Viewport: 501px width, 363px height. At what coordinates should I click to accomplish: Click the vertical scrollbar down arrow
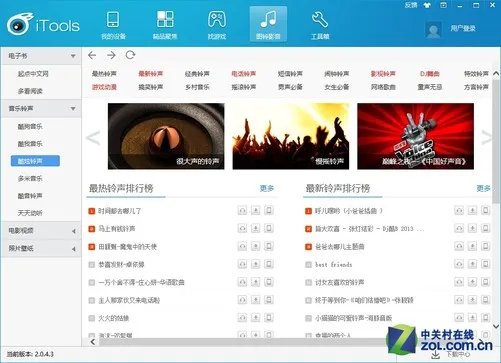point(496,326)
